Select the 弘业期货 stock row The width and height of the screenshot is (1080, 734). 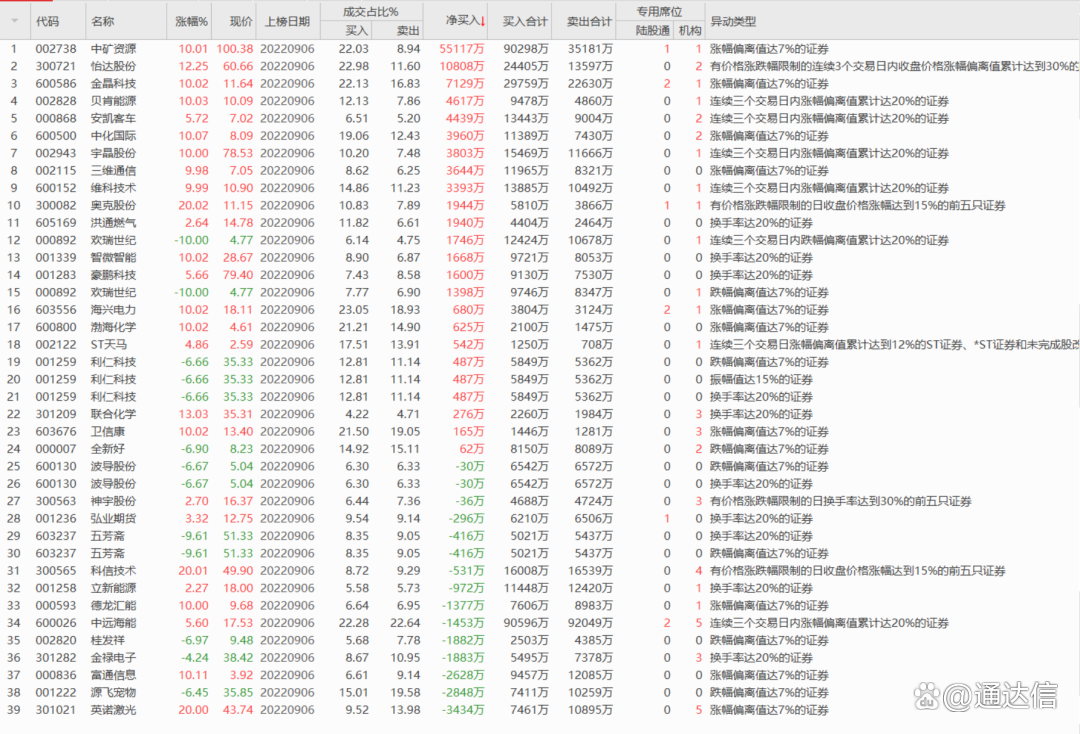click(x=113, y=519)
